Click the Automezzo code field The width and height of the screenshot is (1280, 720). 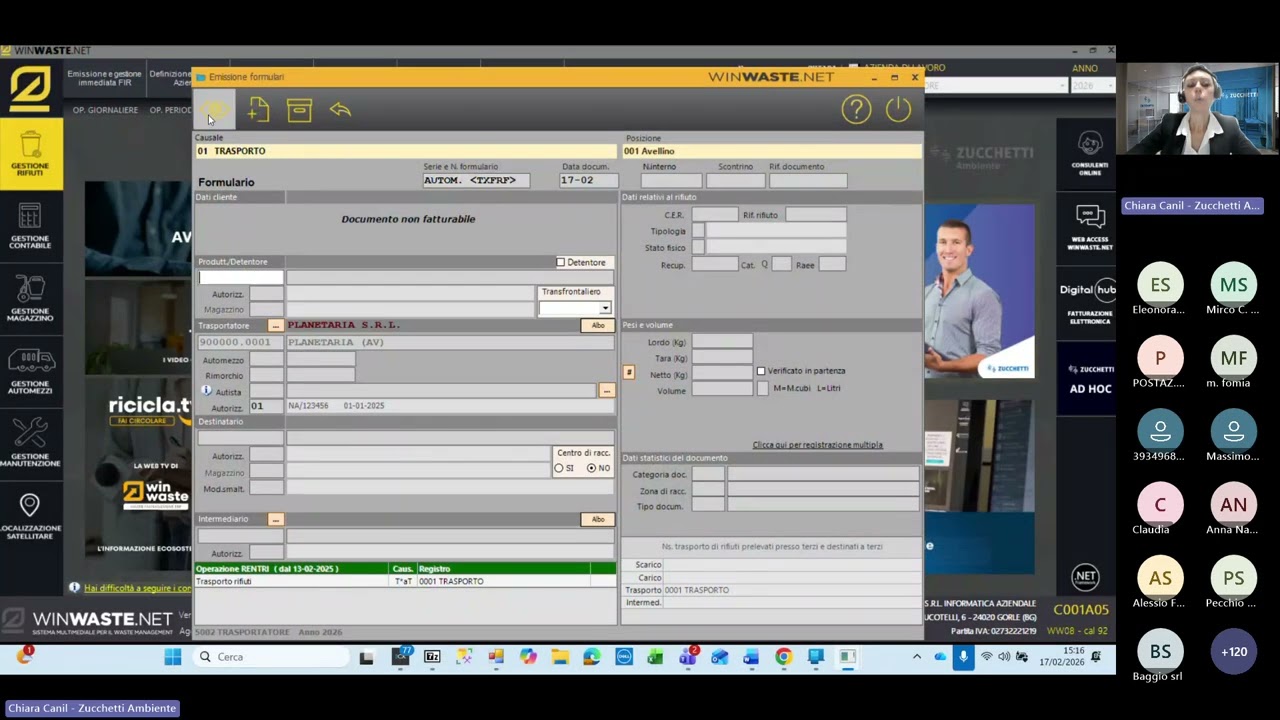(266, 359)
